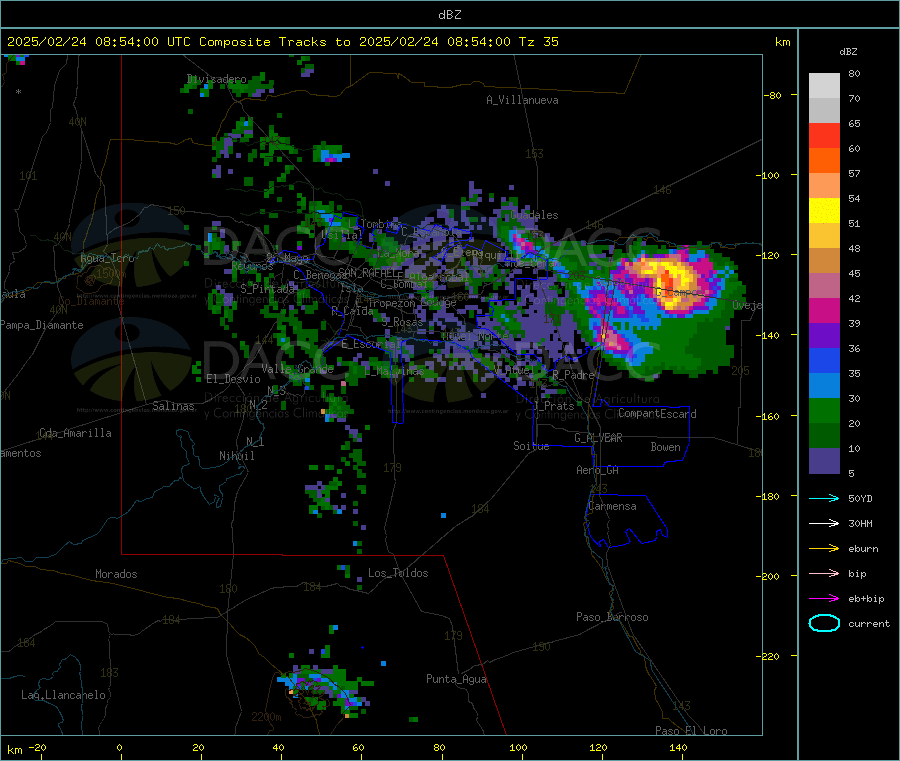Click the 0 km horizontal axis tick

[x=119, y=748]
